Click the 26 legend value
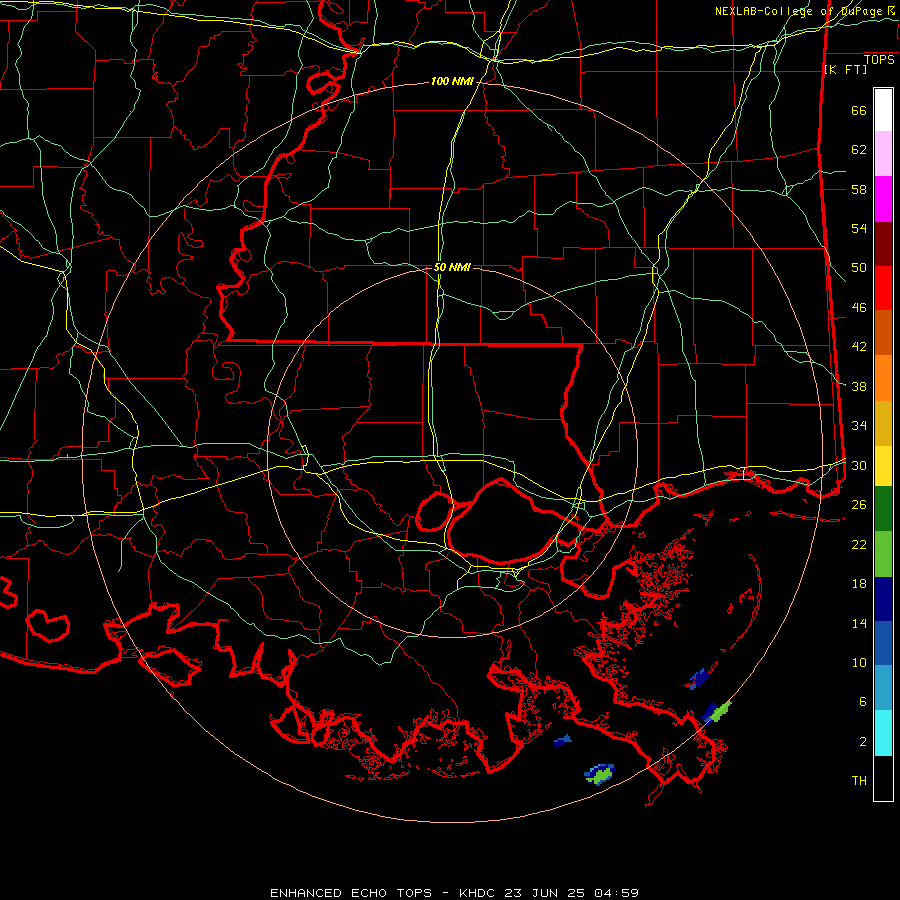Image resolution: width=900 pixels, height=900 pixels. click(x=859, y=505)
